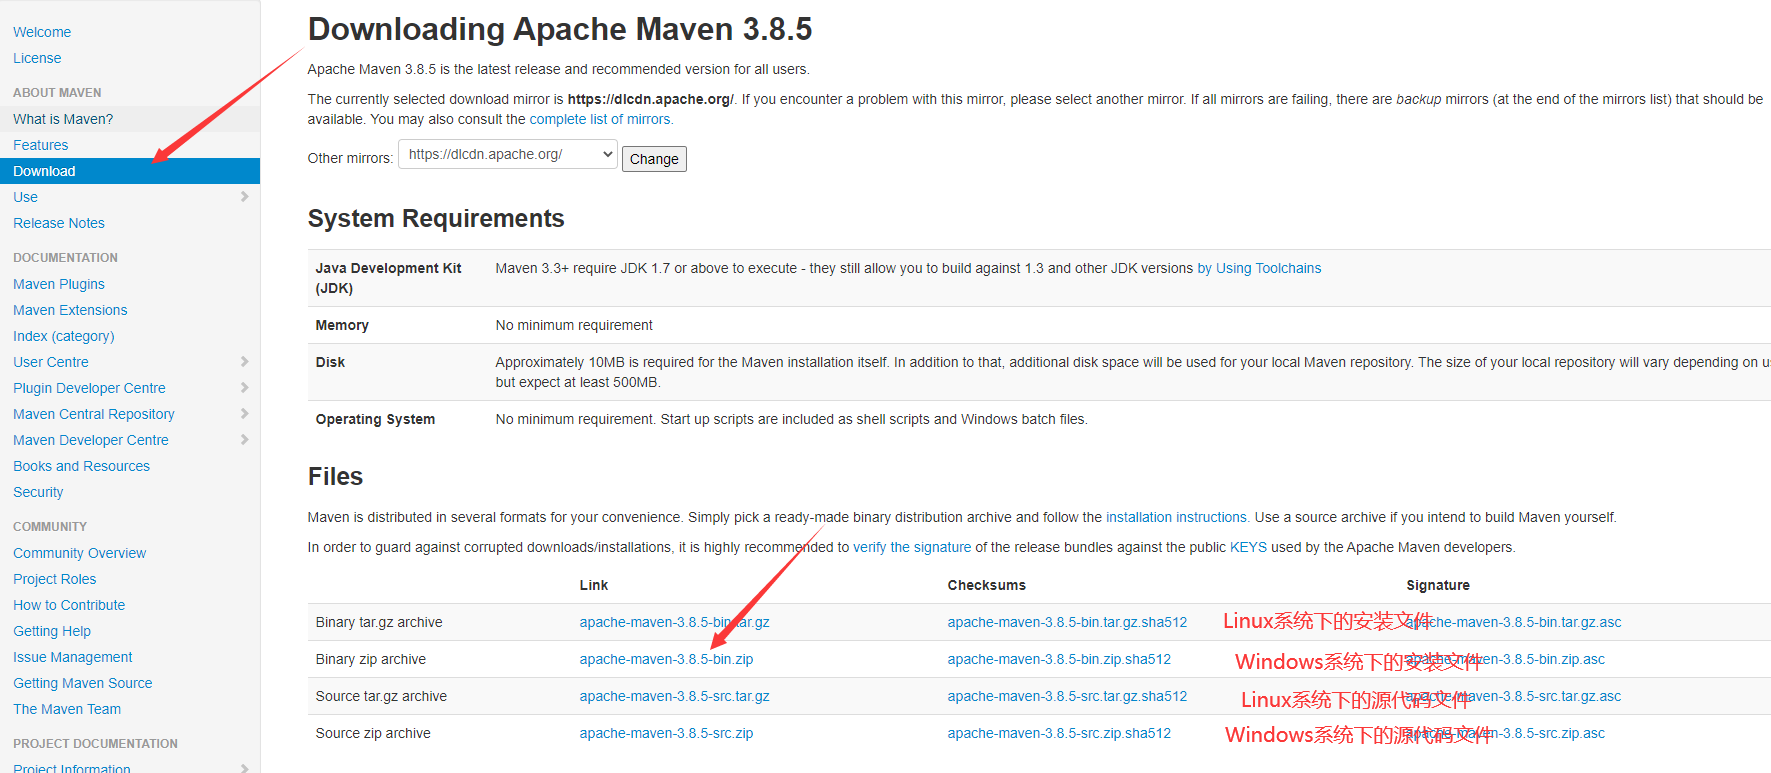Open Issue Management link

(x=73, y=657)
